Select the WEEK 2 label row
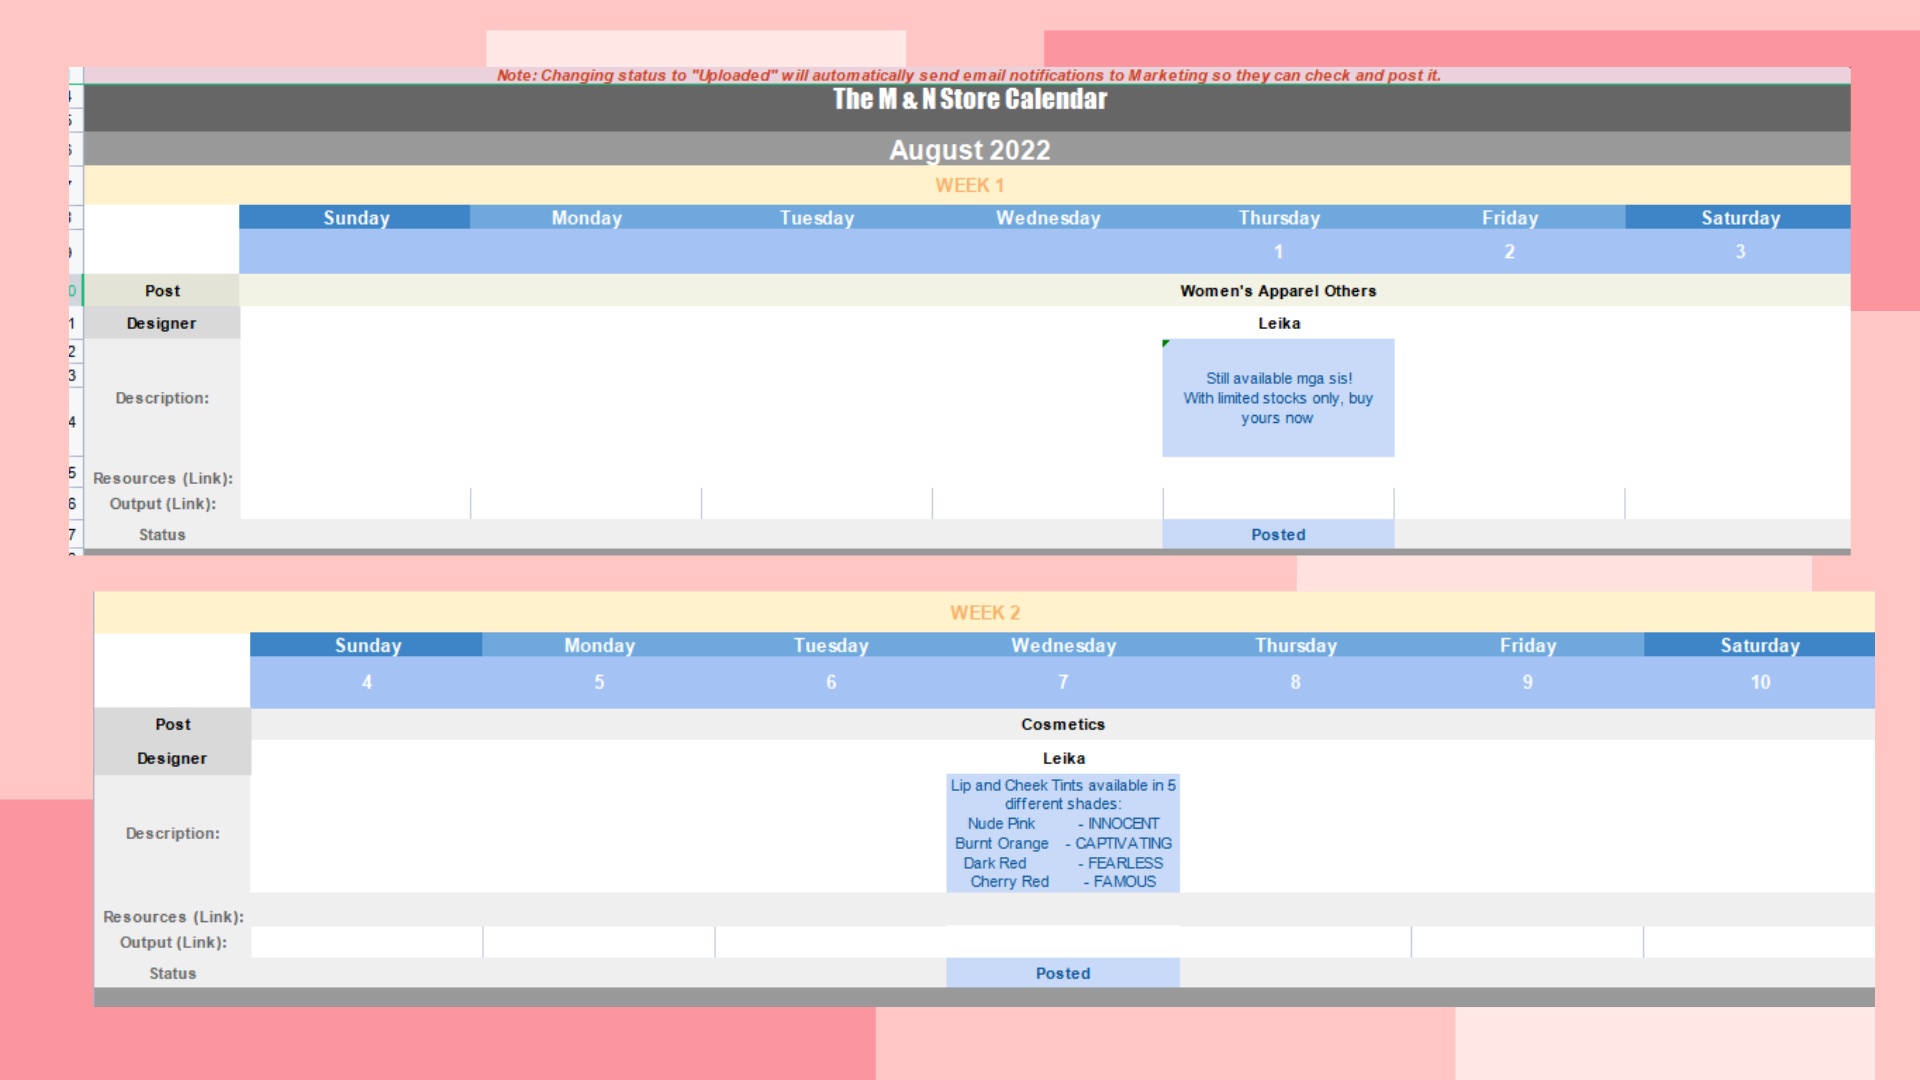The height and width of the screenshot is (1080, 1920). 985,613
